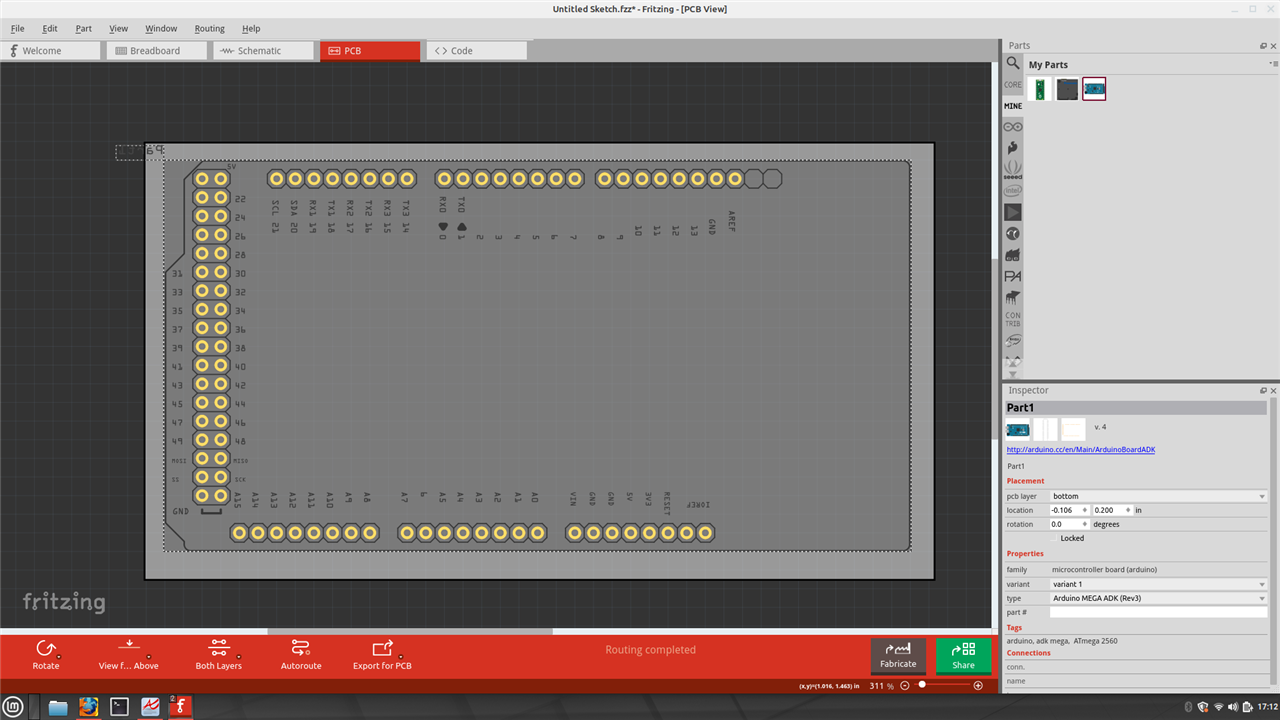The image size is (1280, 720).
Task: Select the CORE parts bin
Action: click(x=1013, y=85)
